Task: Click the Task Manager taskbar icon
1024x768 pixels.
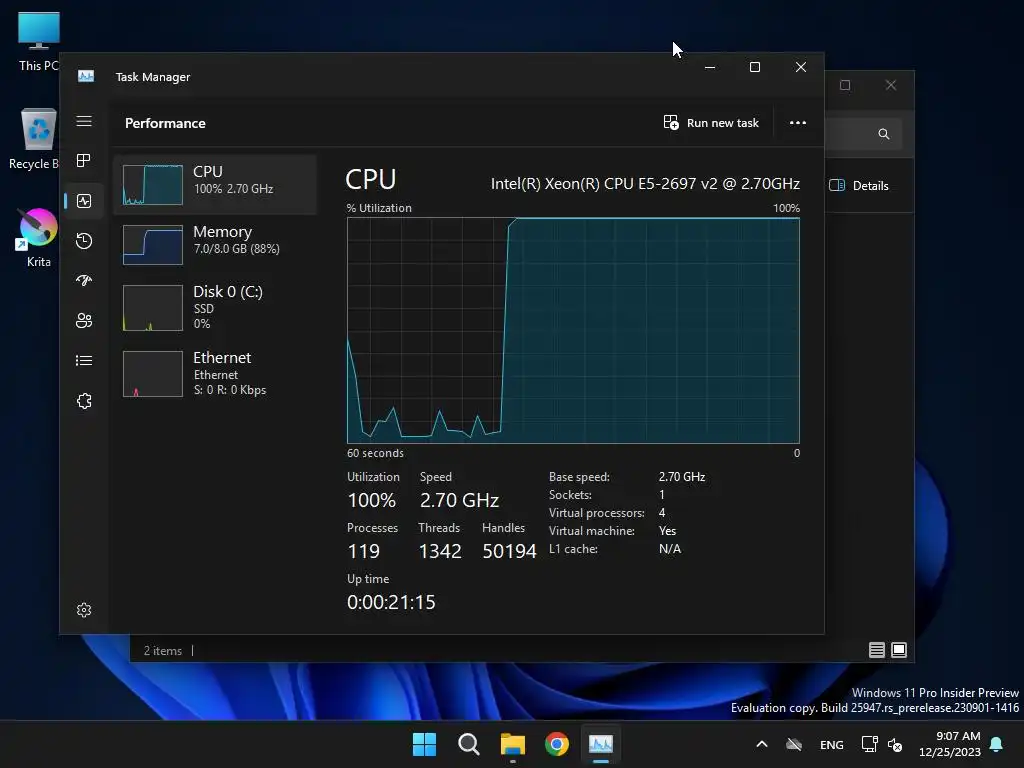Action: (x=601, y=744)
